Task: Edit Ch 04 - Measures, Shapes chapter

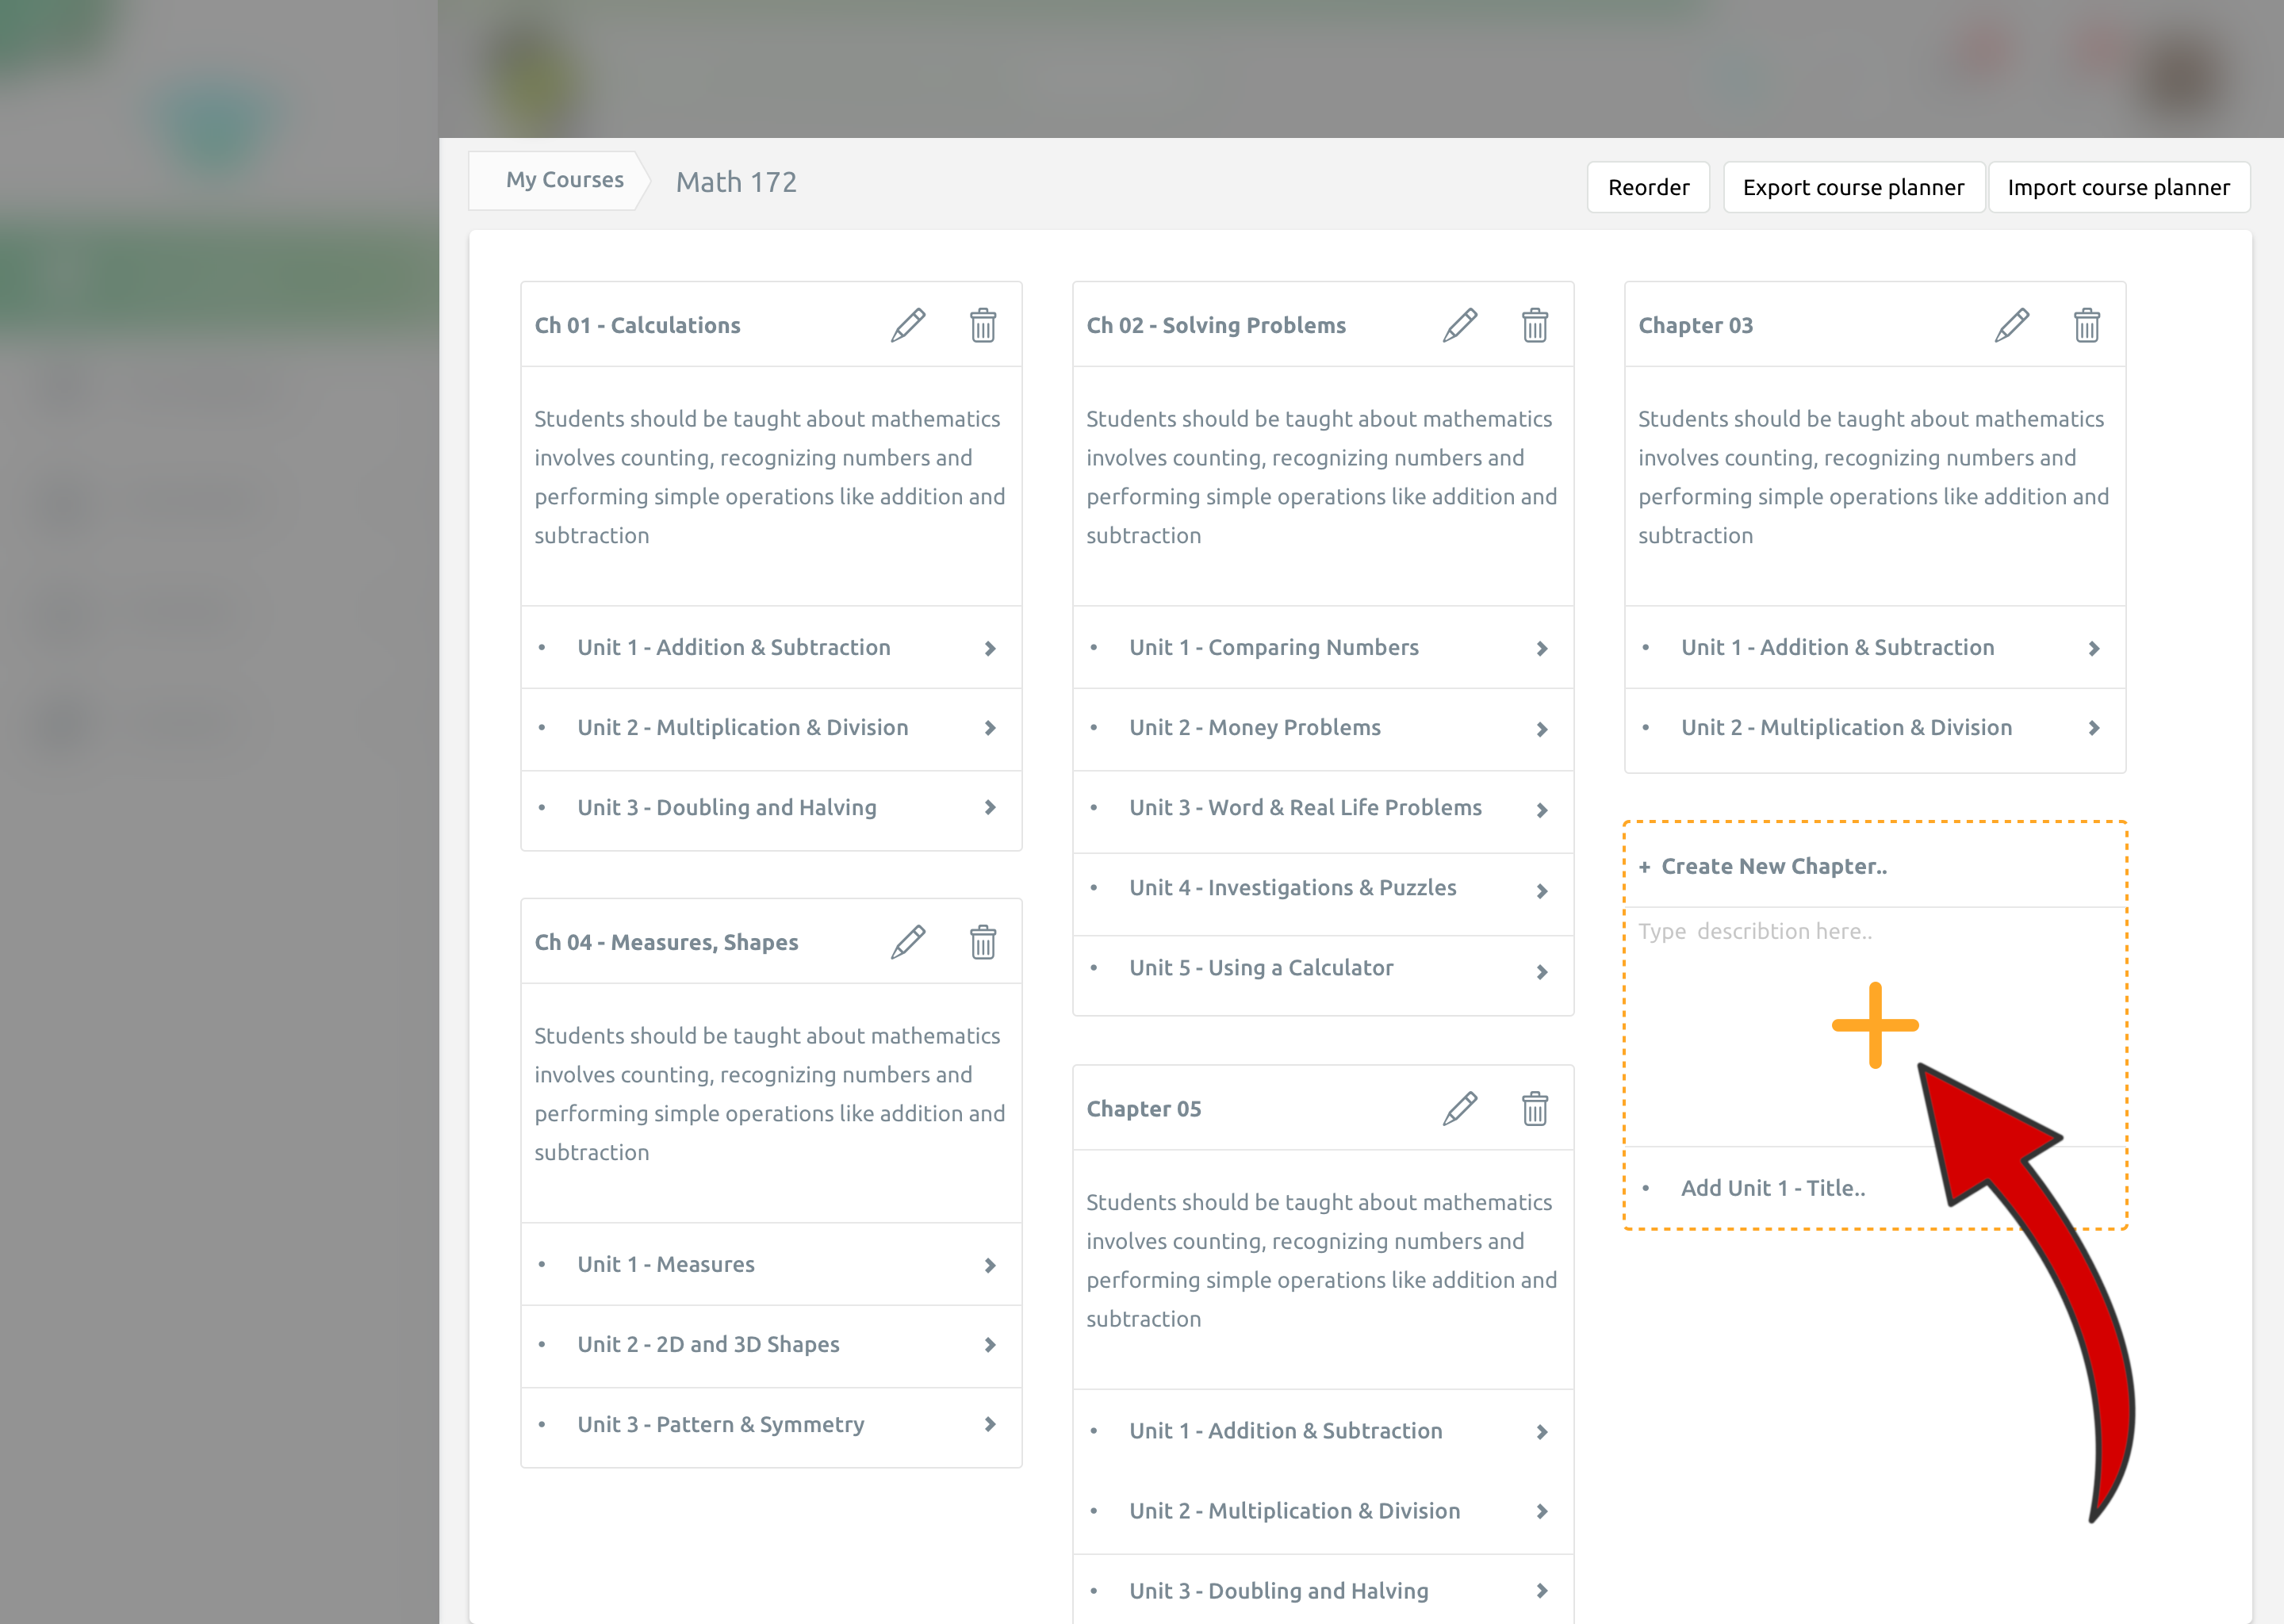Action: [x=908, y=942]
